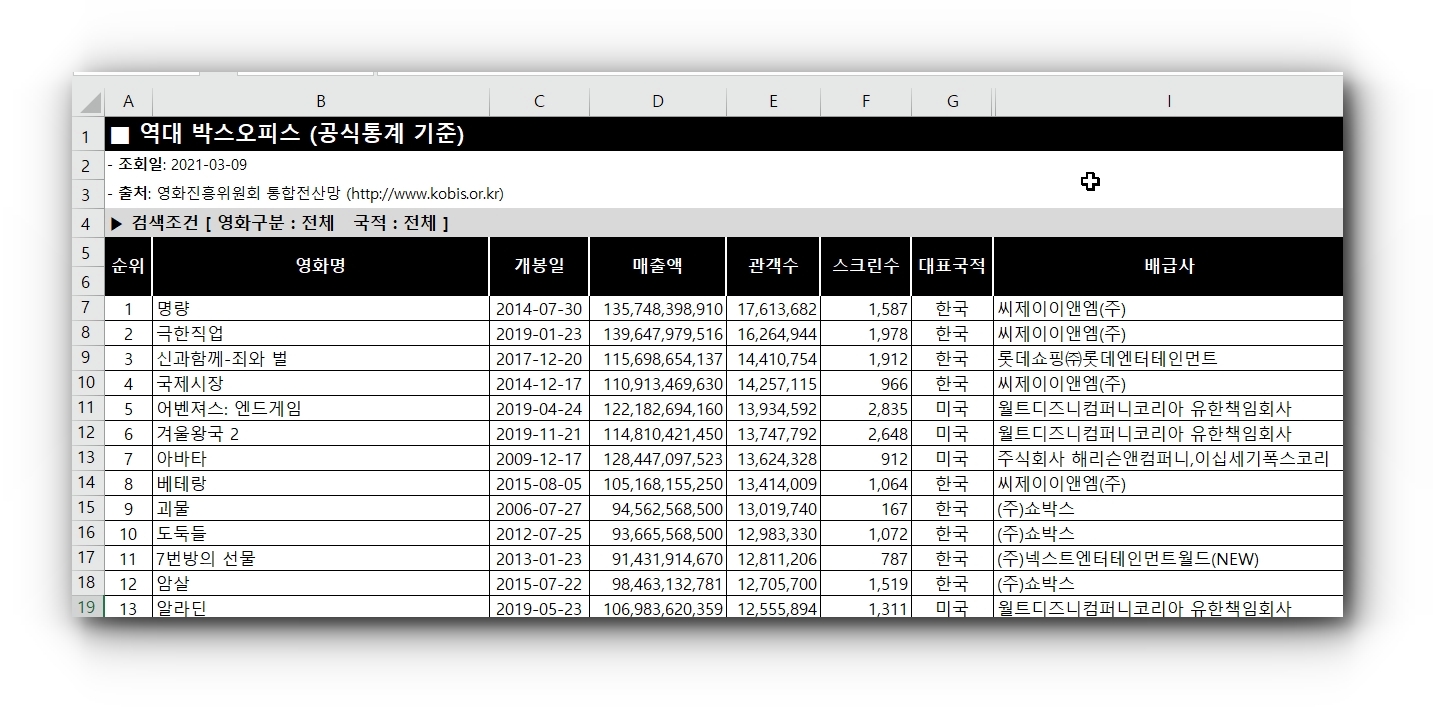This screenshot has height=707, width=1433.
Task: Click sales value '94,562,568,500'
Action: point(658,508)
